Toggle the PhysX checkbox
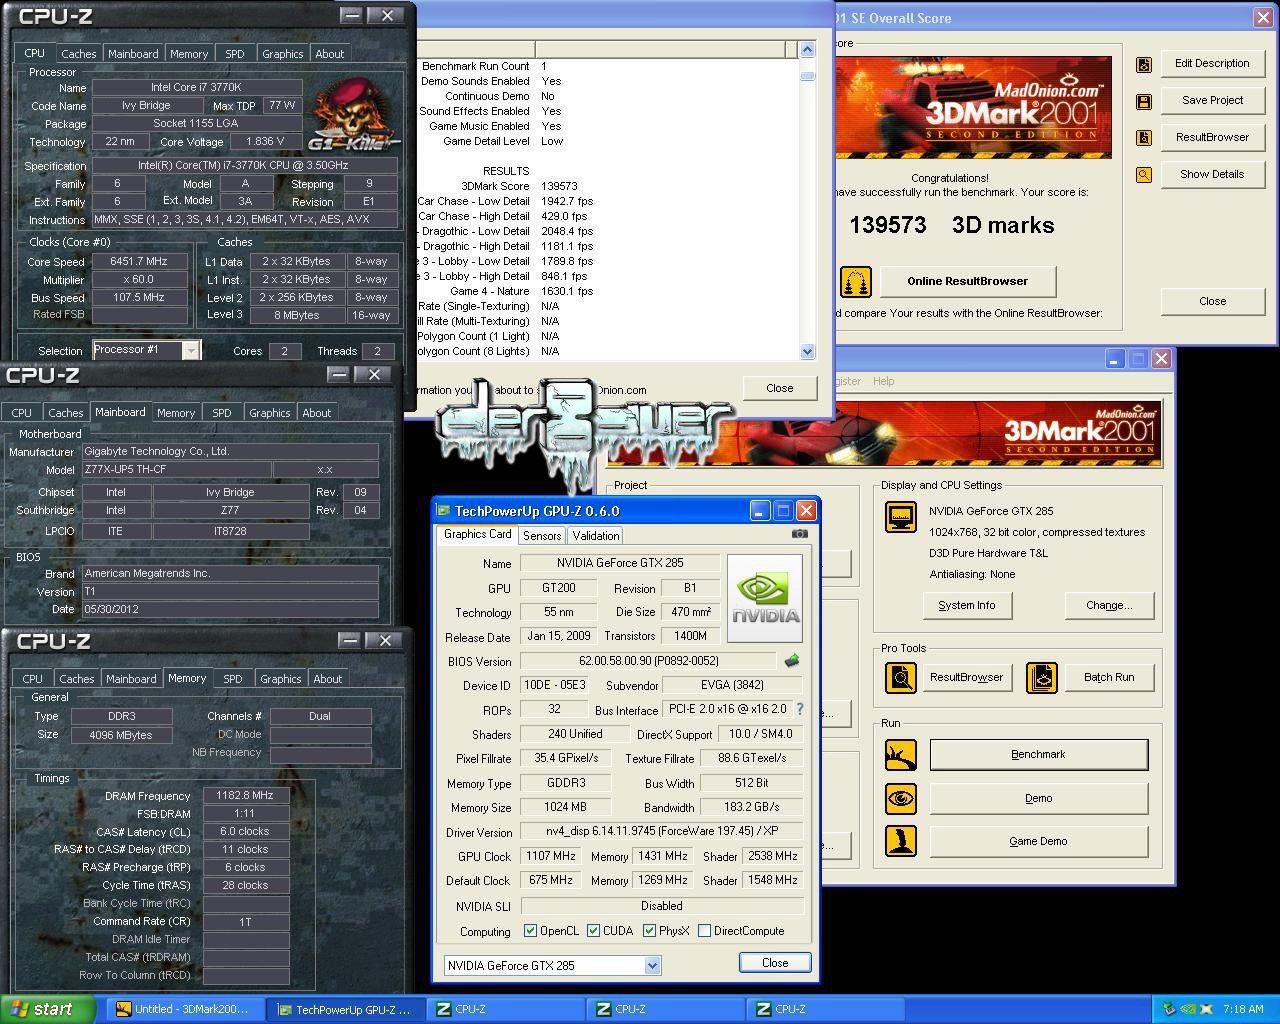Image resolution: width=1280 pixels, height=1024 pixels. point(649,931)
